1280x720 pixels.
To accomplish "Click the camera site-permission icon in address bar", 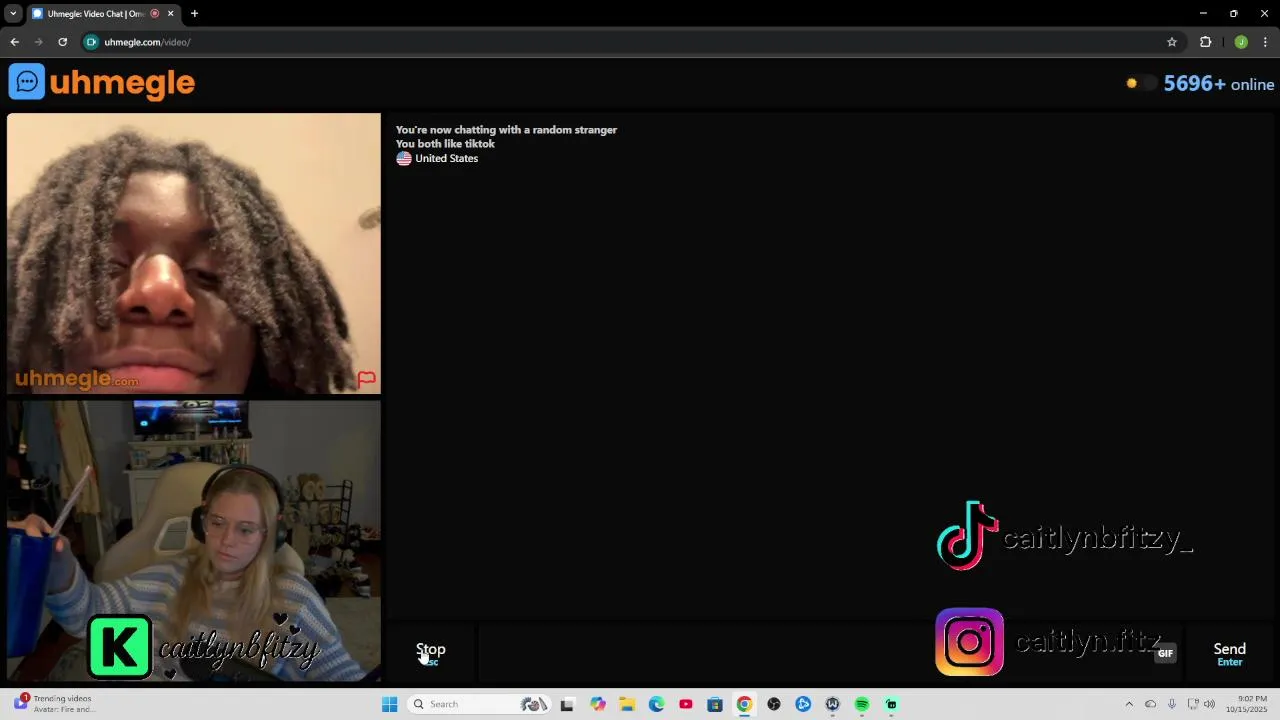I will point(91,42).
